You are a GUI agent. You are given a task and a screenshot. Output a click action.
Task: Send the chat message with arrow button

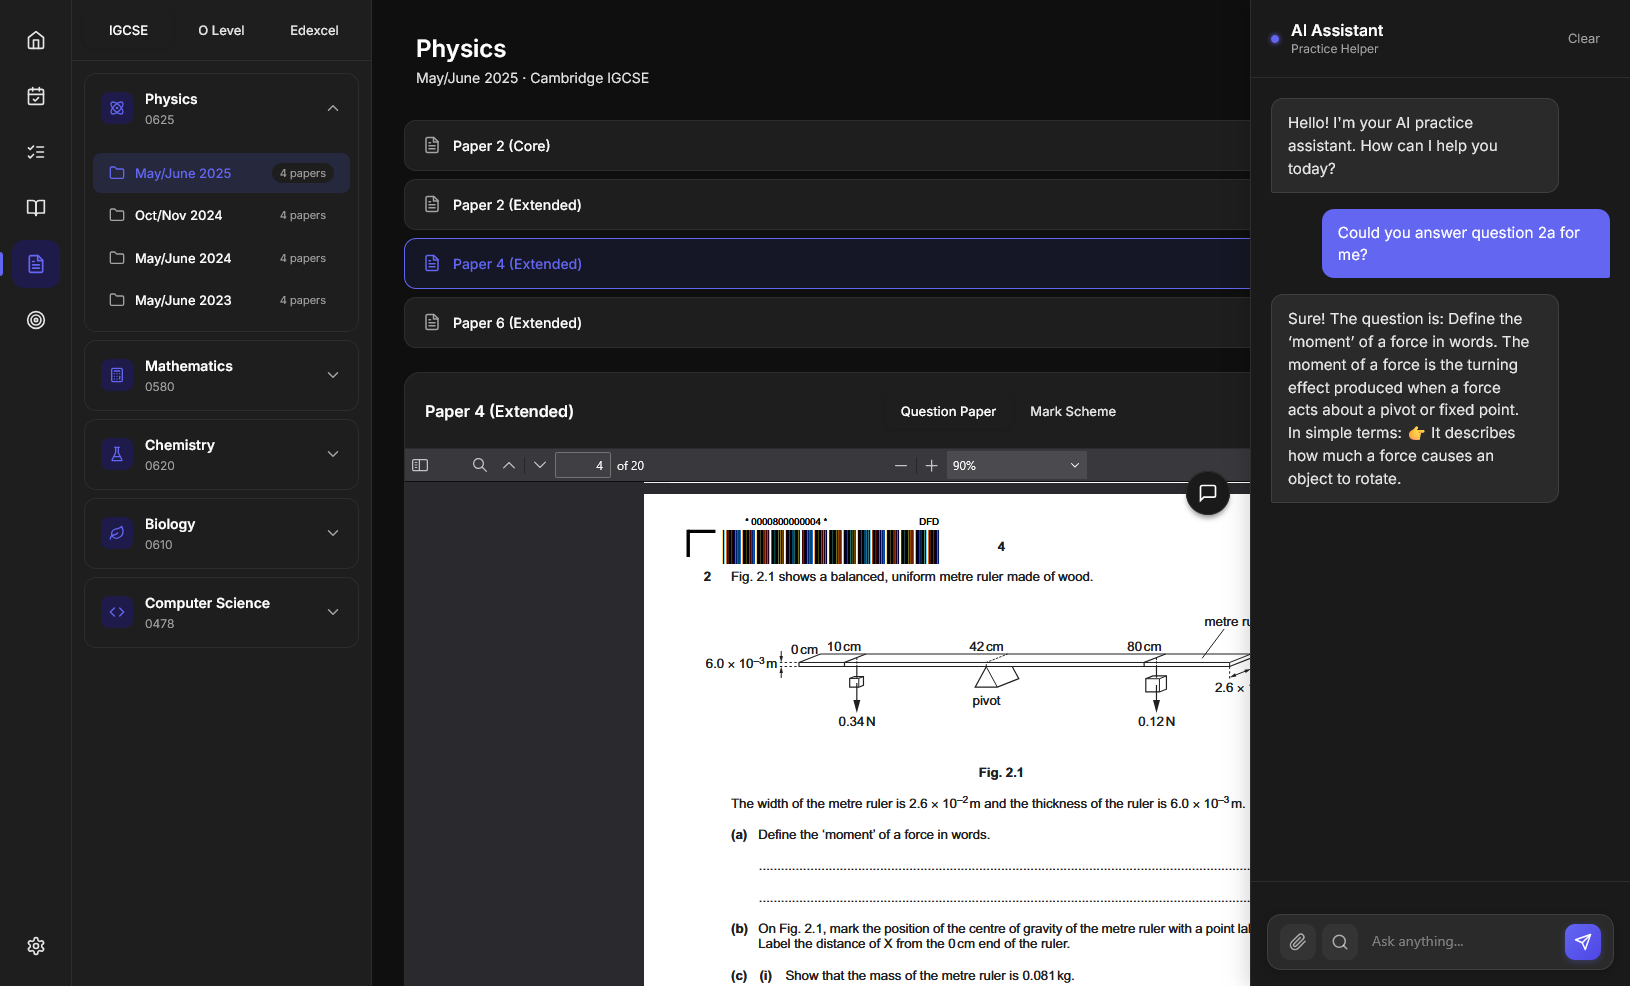pyautogui.click(x=1582, y=942)
